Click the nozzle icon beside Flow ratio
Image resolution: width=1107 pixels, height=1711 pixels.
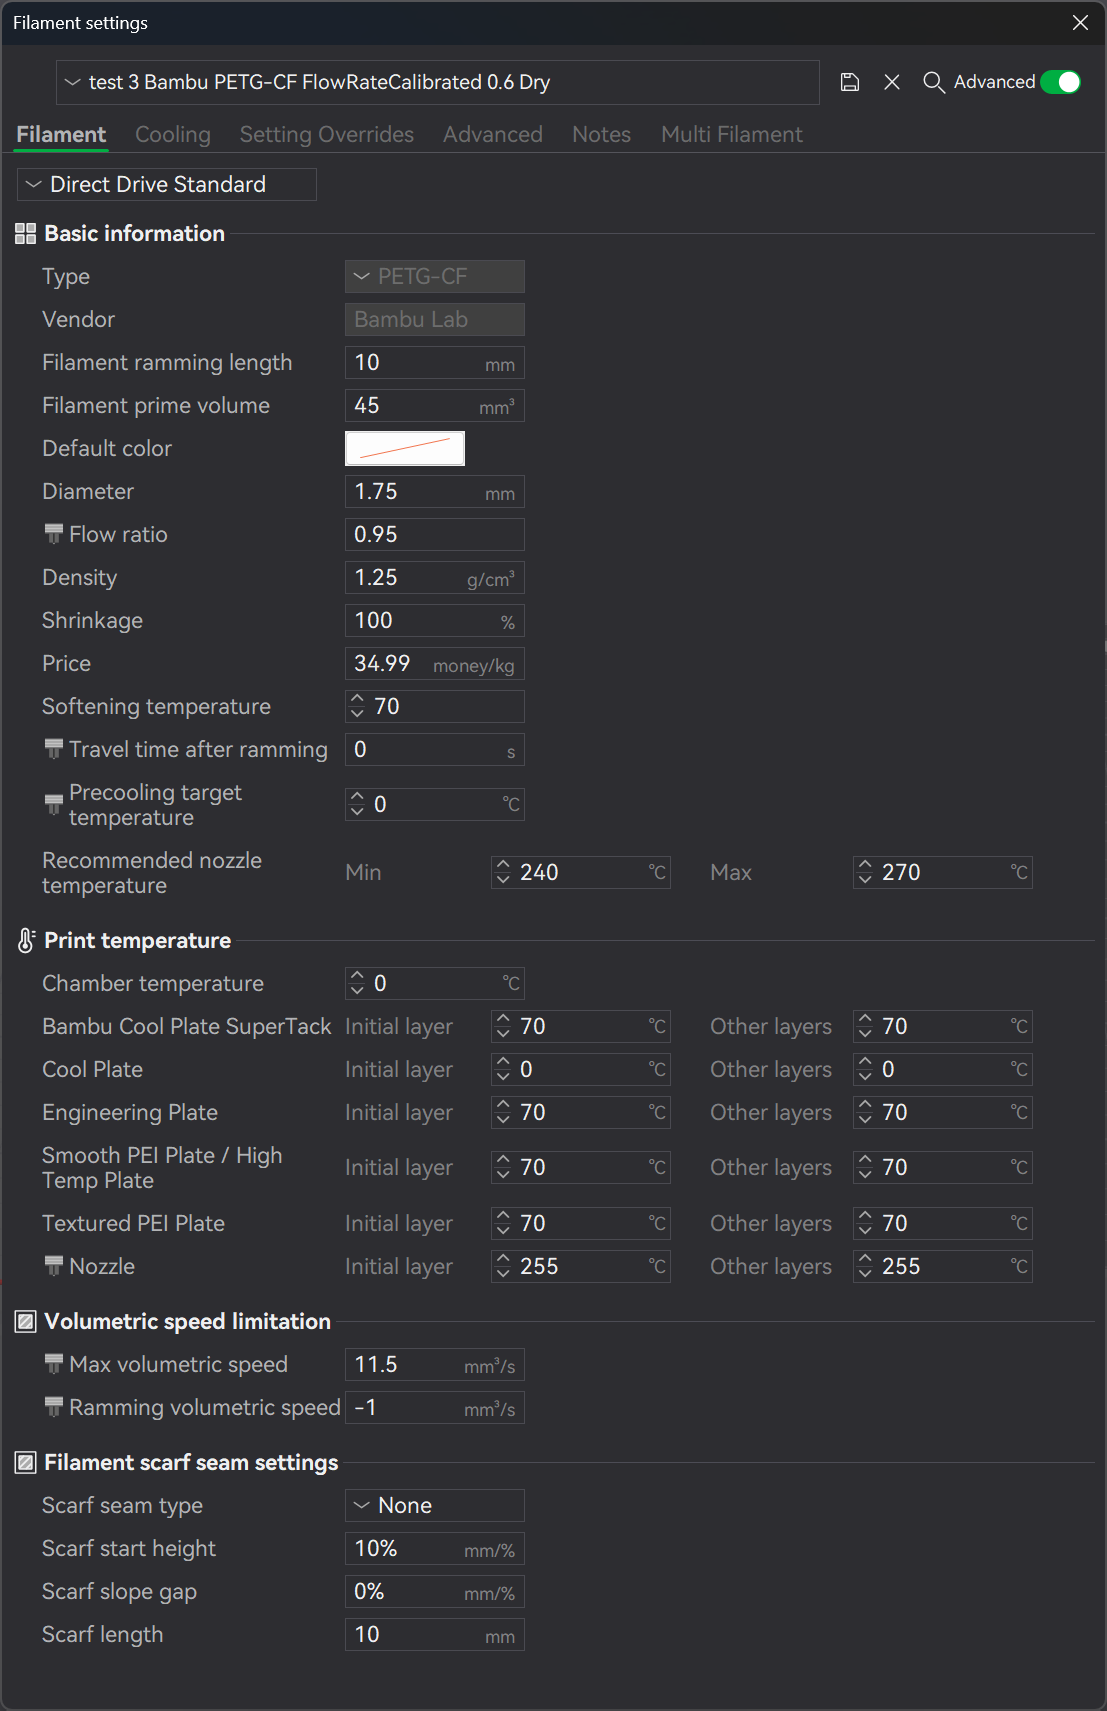click(x=54, y=535)
